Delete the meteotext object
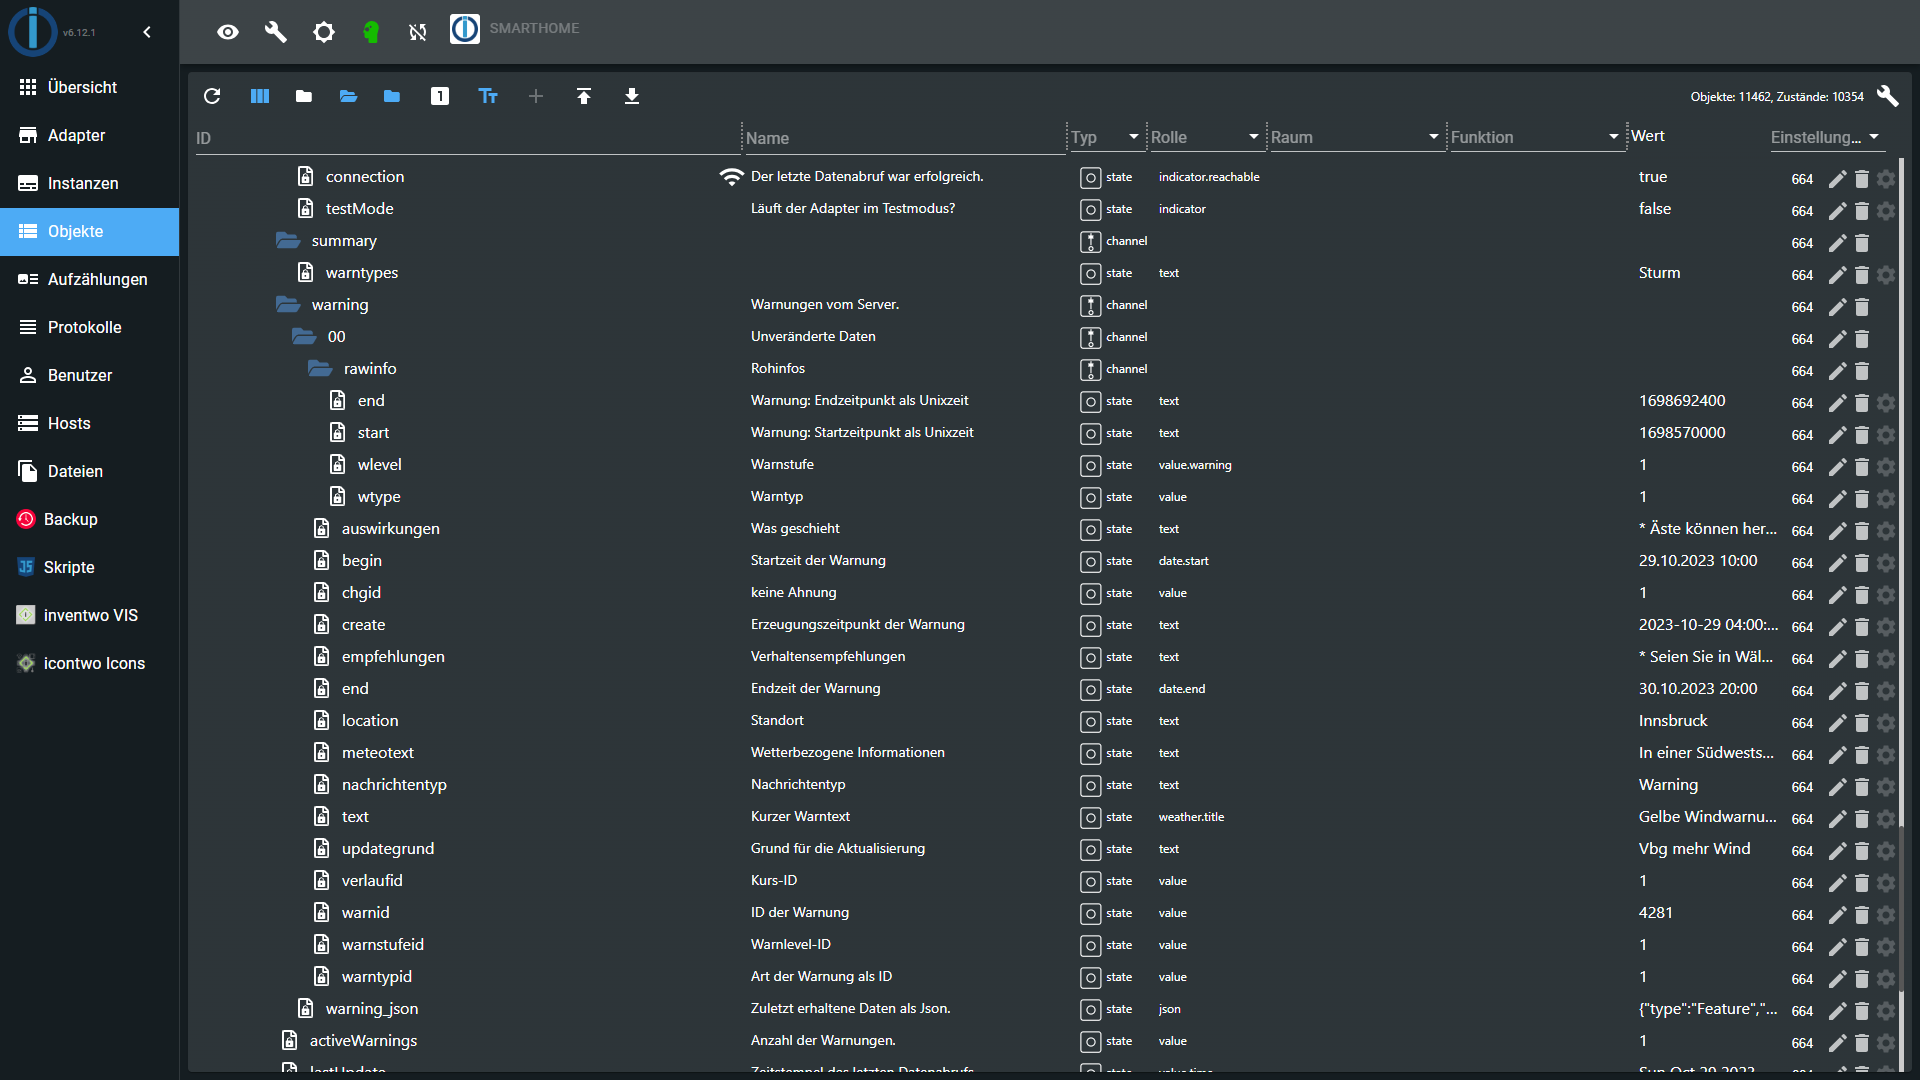 point(1862,755)
